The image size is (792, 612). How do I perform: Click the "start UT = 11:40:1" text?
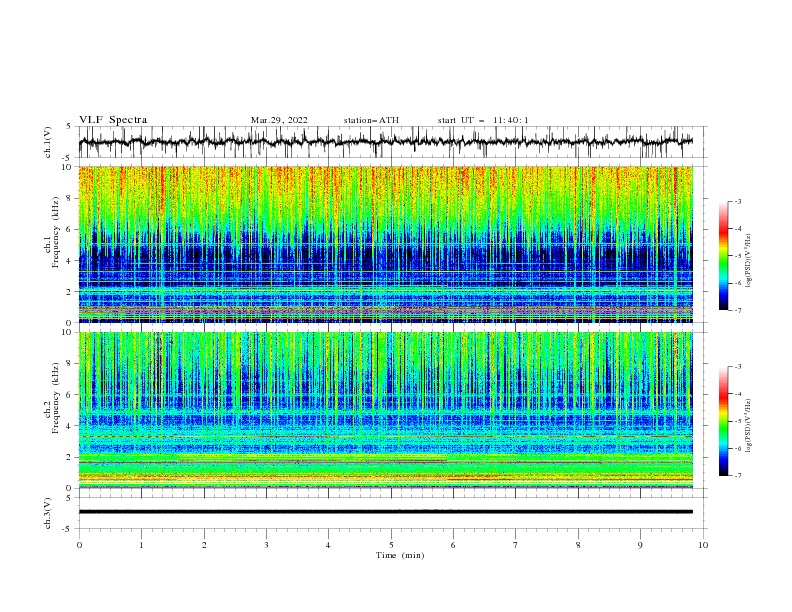pyautogui.click(x=483, y=120)
